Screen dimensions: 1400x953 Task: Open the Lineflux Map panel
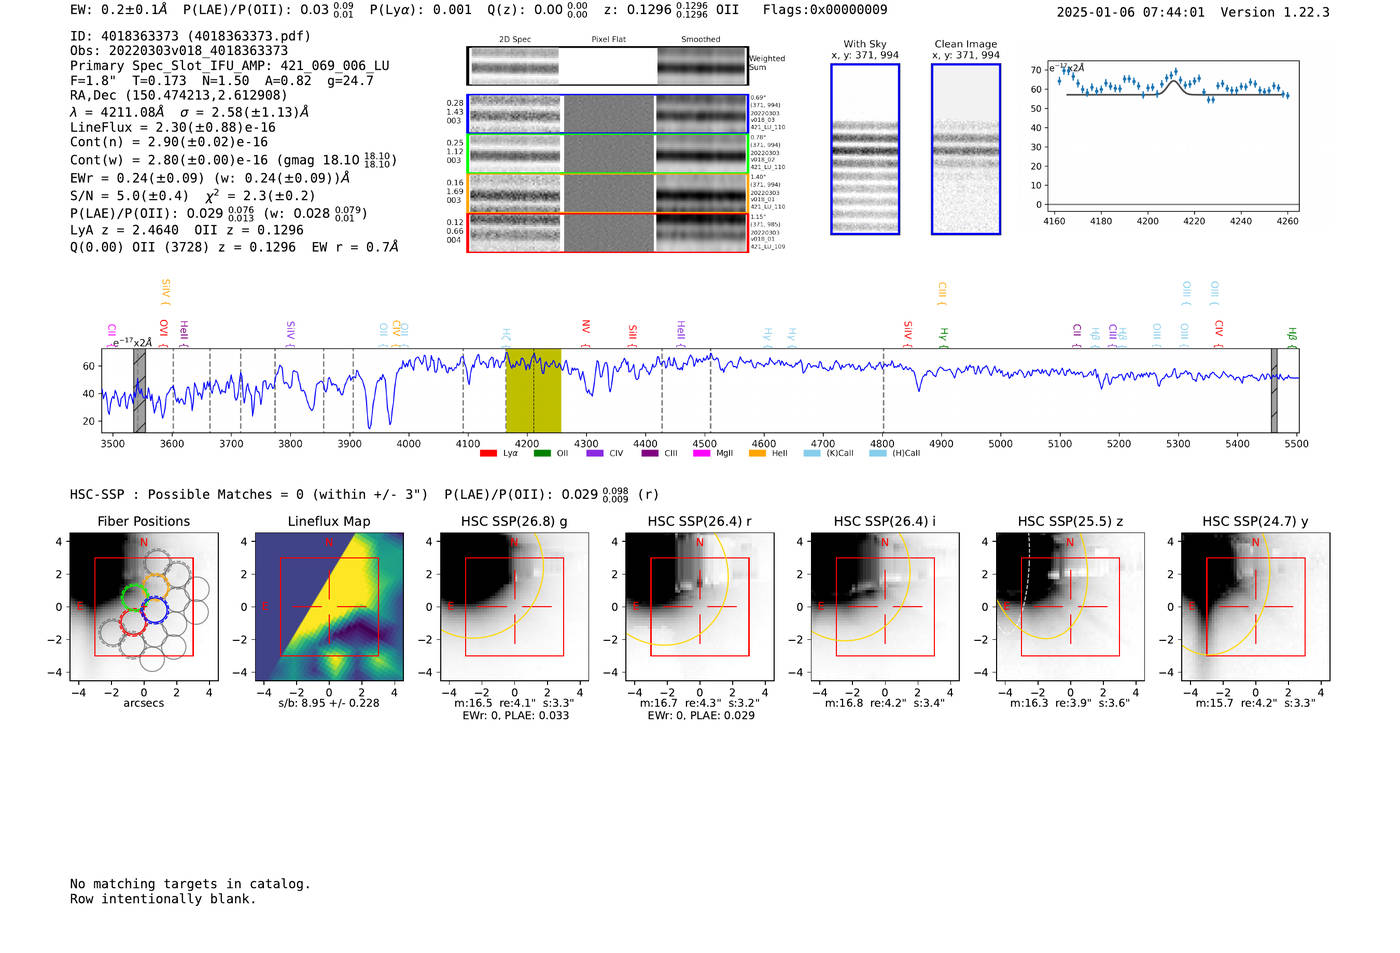point(329,606)
